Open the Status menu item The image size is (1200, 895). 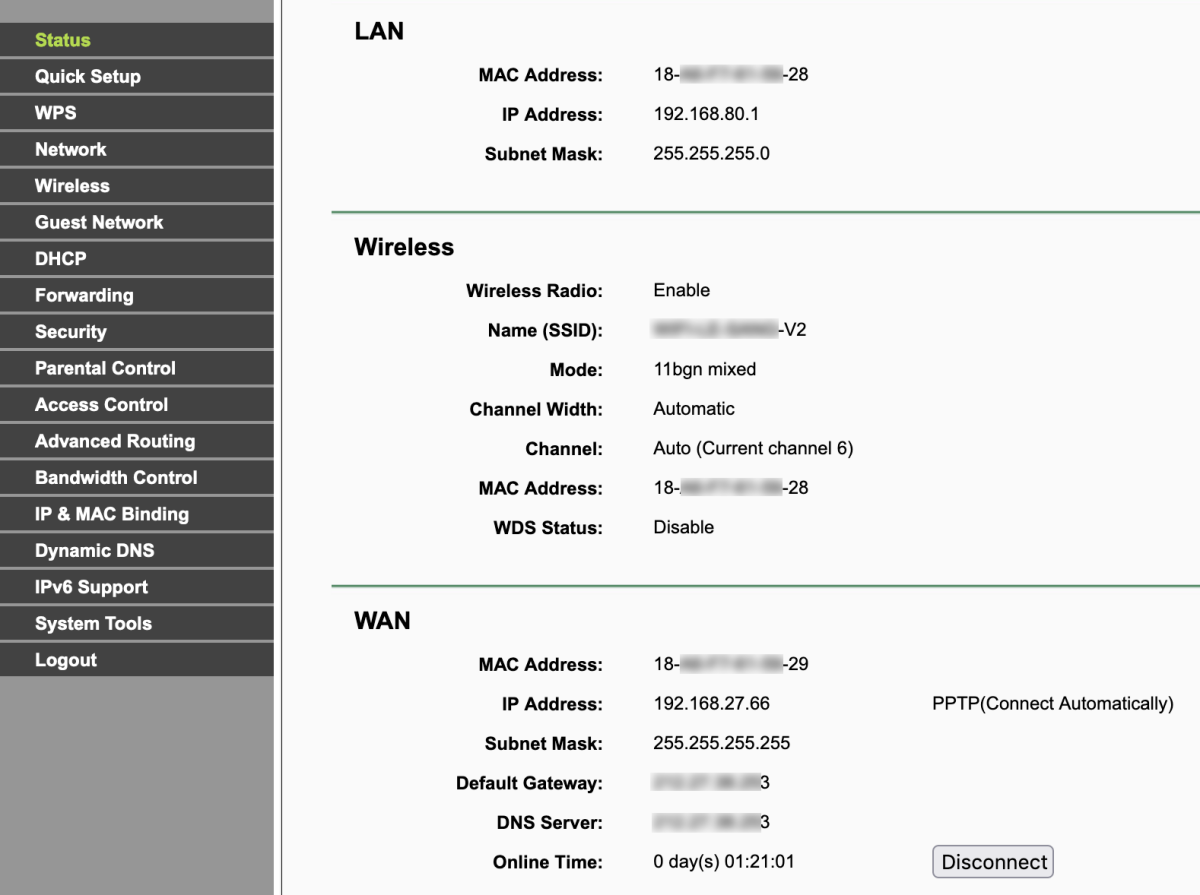(63, 40)
